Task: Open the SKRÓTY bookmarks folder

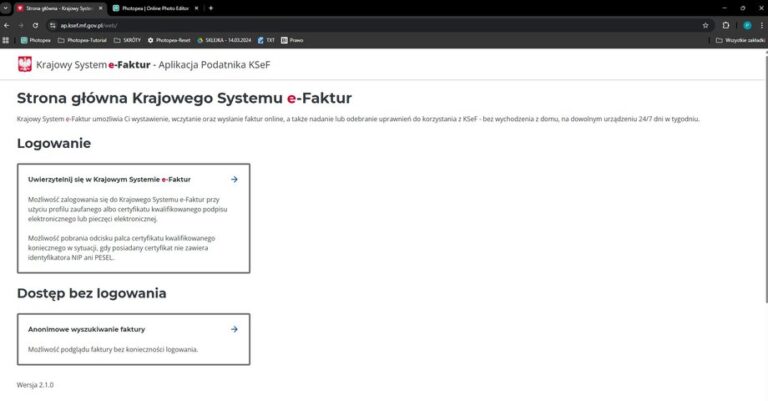Action: coord(127,40)
